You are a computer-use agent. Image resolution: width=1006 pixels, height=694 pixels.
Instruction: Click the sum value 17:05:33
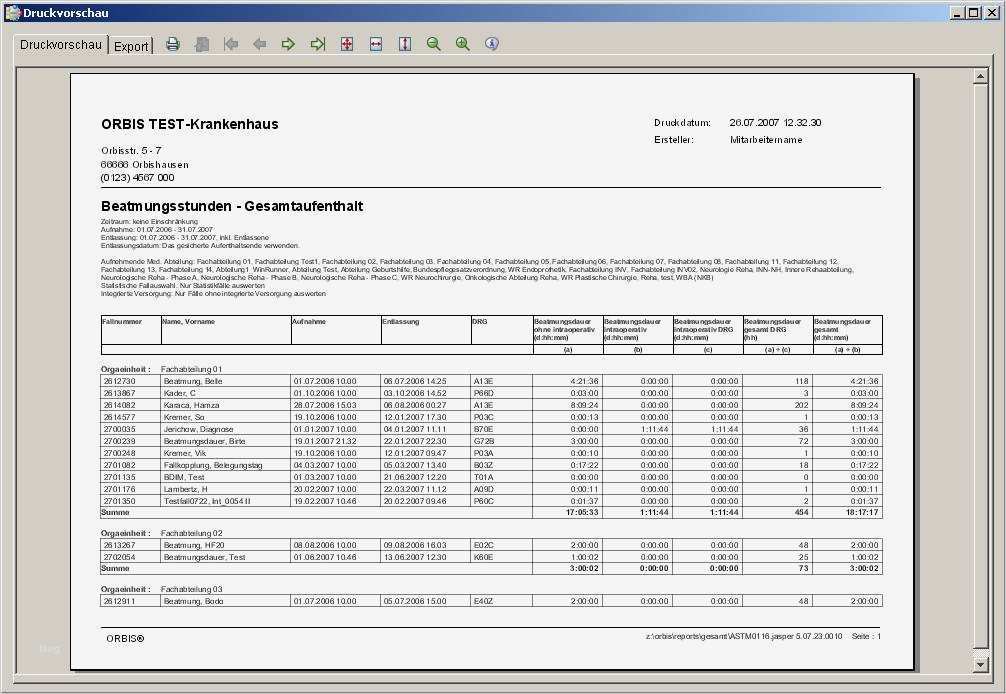coord(583,512)
